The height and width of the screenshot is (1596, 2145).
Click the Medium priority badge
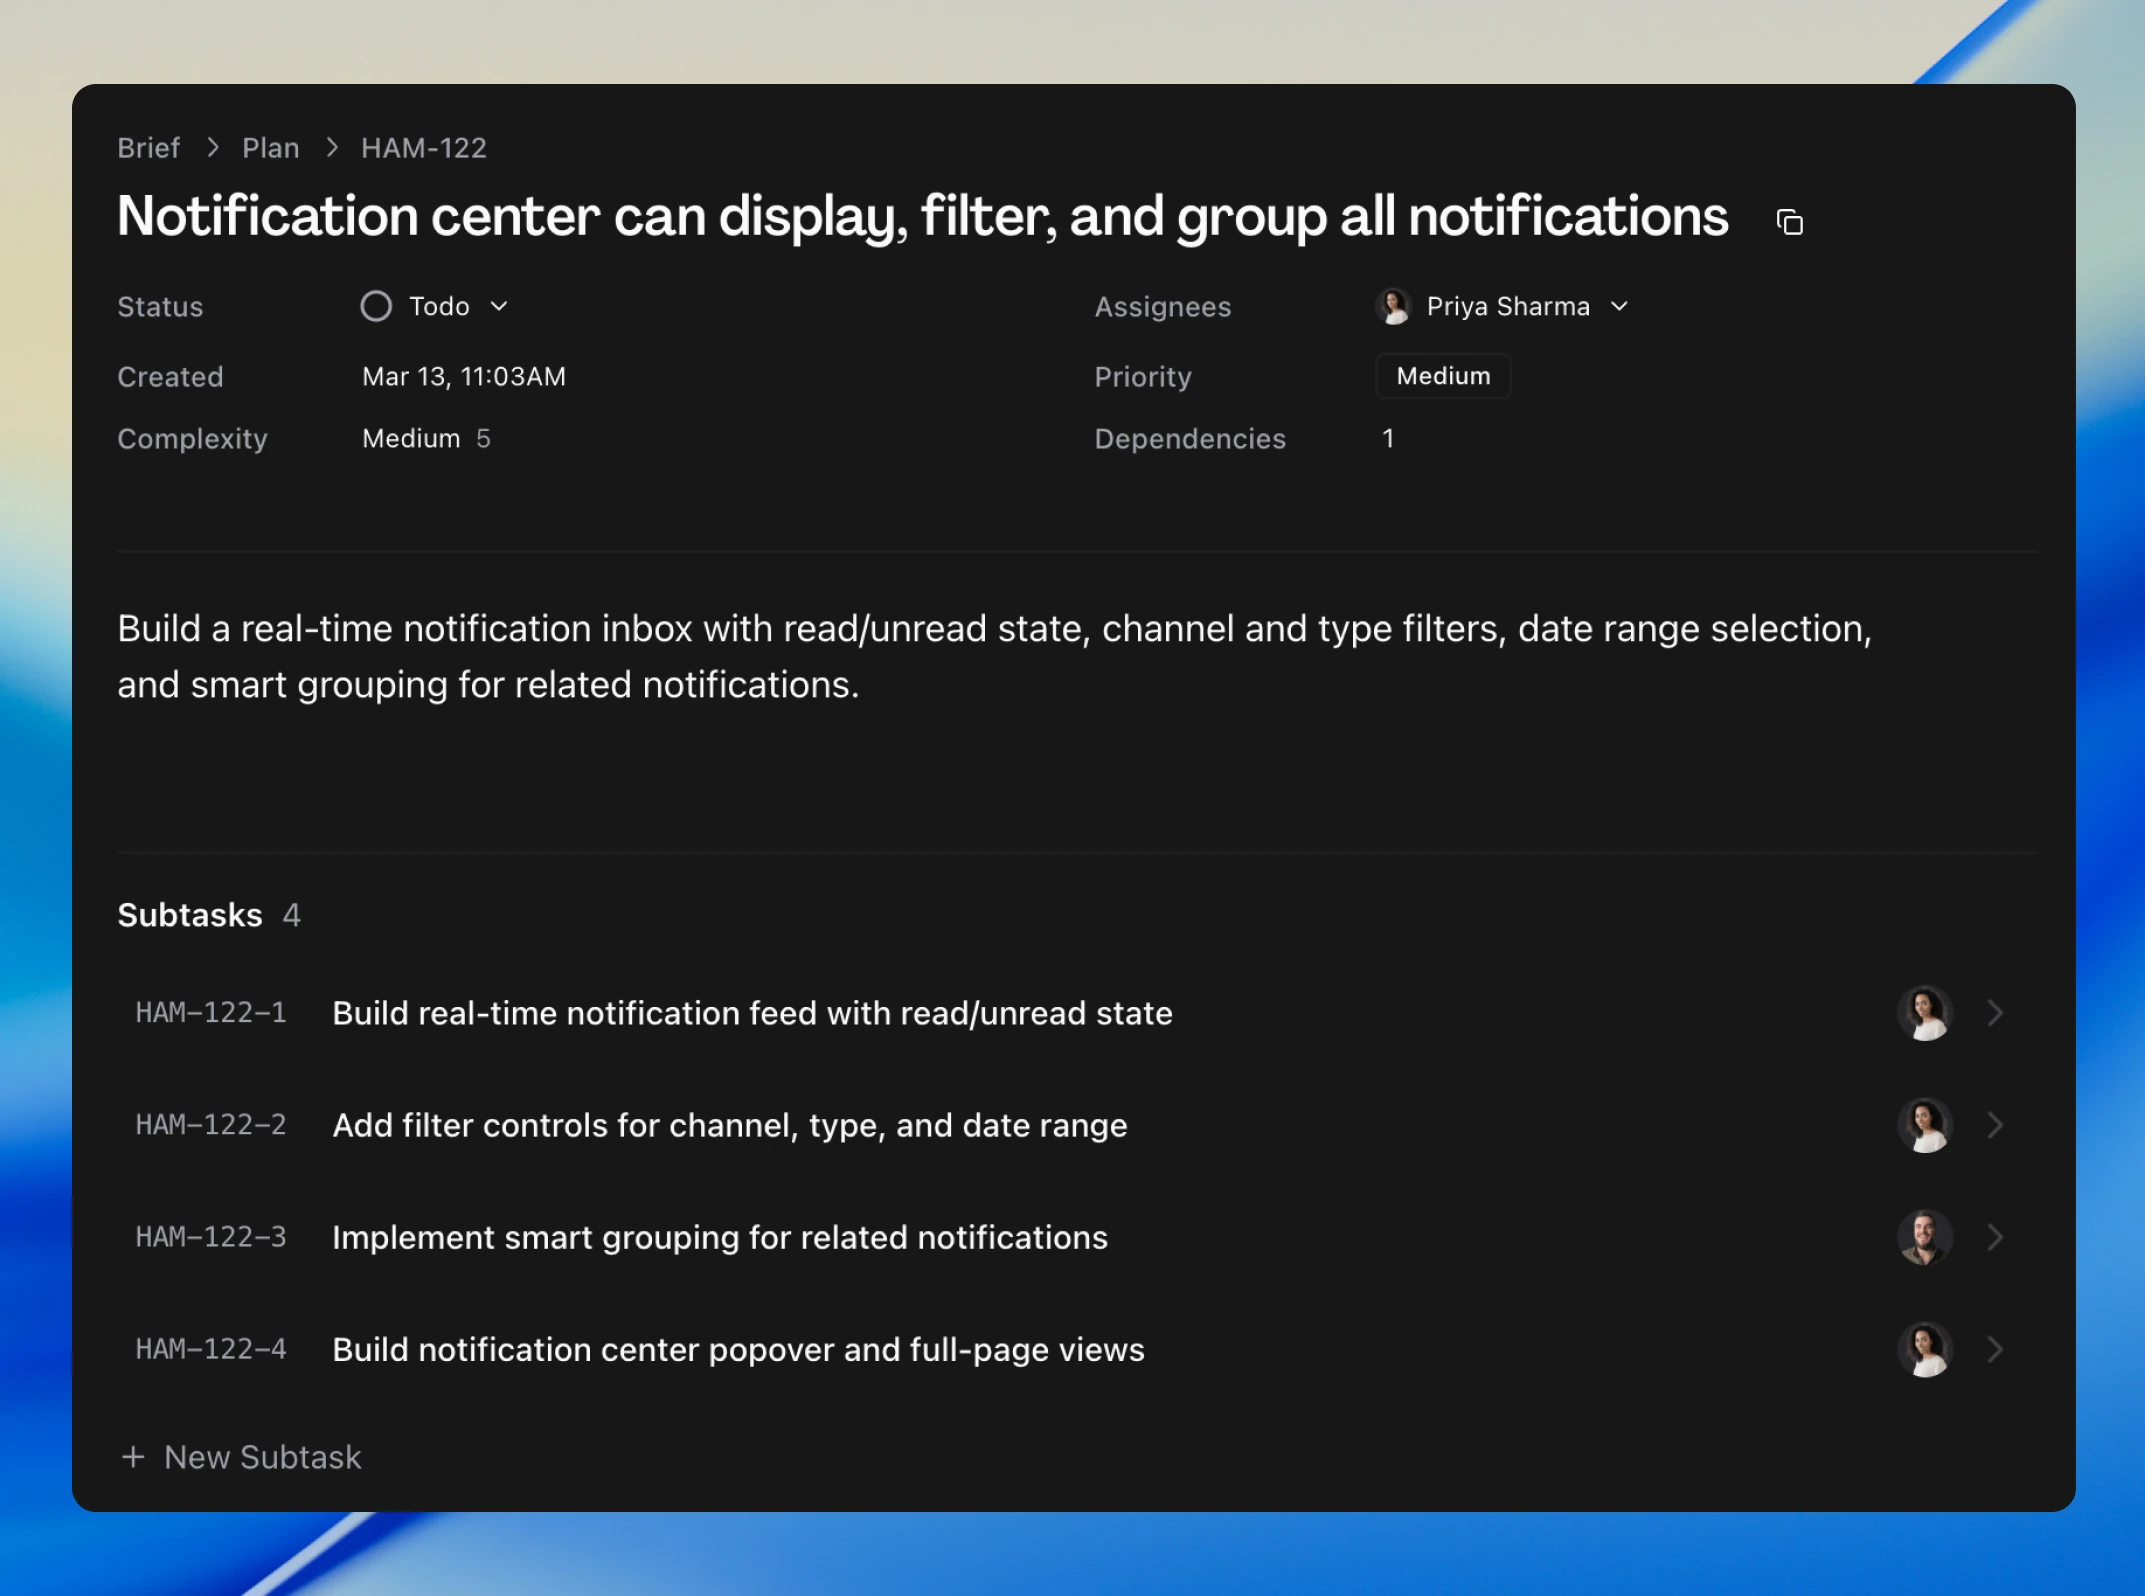(x=1442, y=376)
